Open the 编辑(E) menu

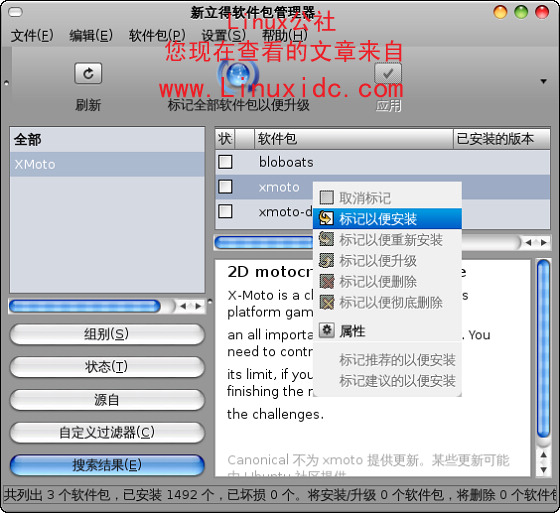coord(91,35)
